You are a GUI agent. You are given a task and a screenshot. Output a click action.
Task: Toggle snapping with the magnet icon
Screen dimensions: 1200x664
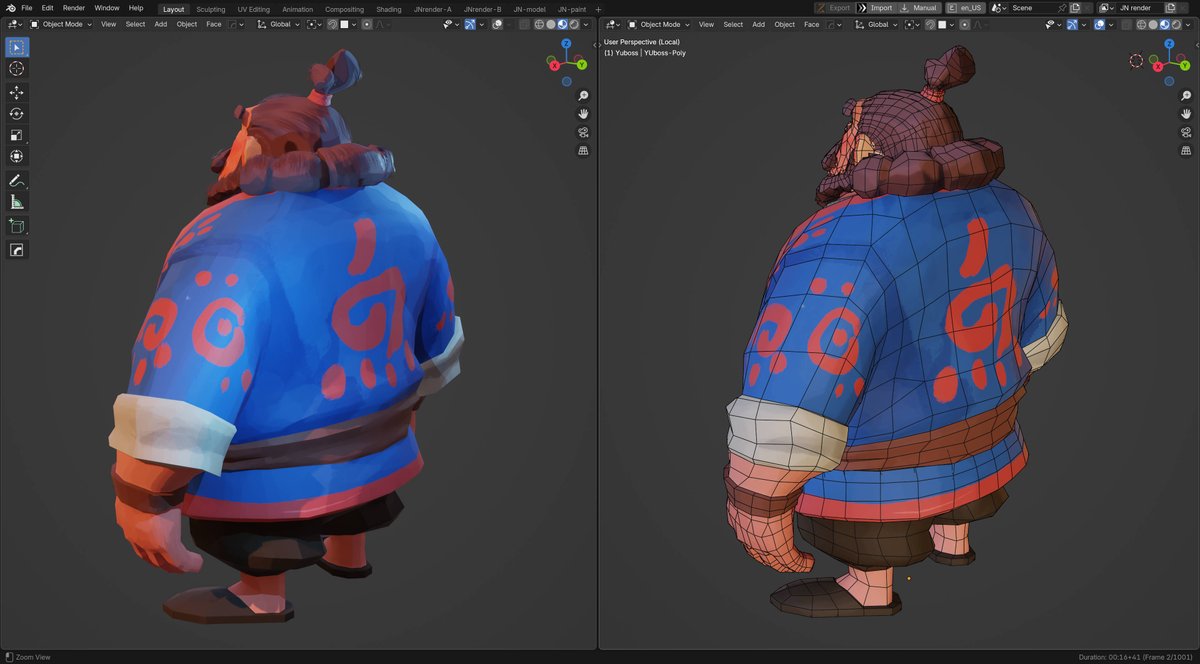tap(331, 24)
